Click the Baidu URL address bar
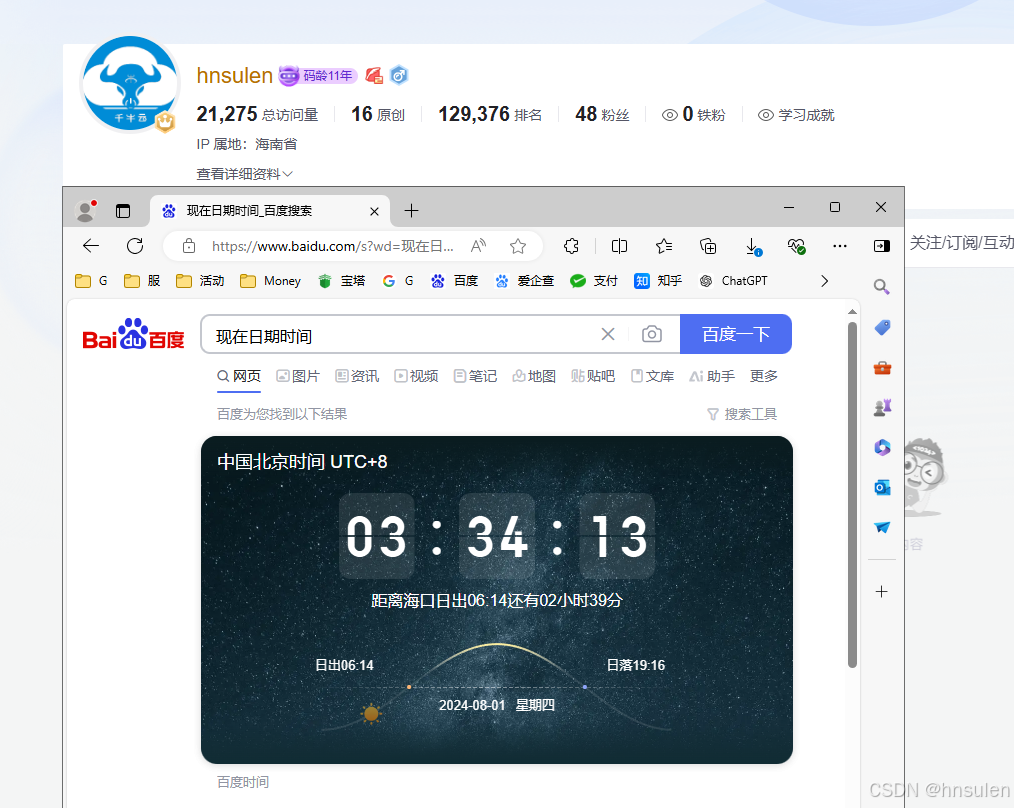Image resolution: width=1014 pixels, height=808 pixels. [x=332, y=246]
